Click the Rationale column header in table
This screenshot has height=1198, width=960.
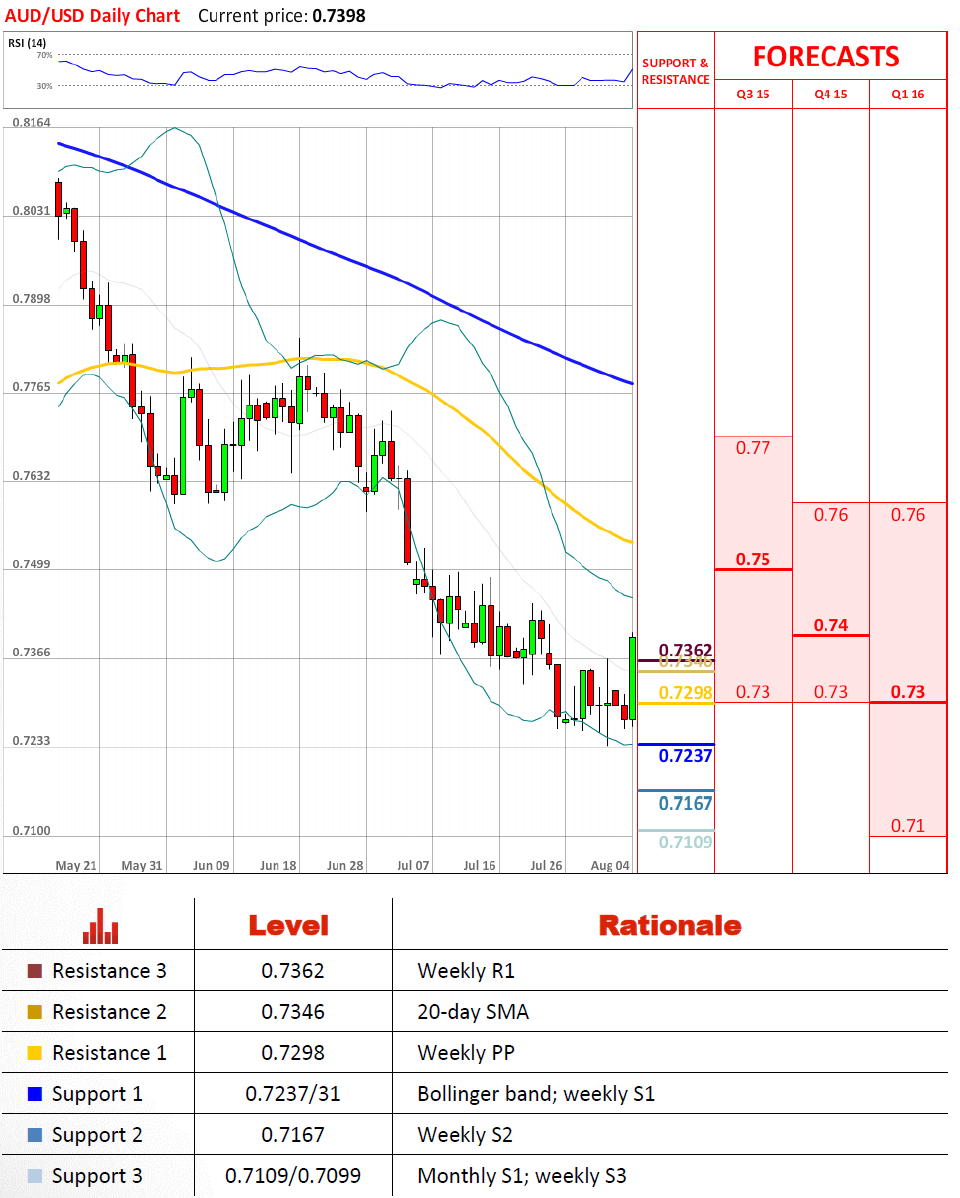point(670,926)
